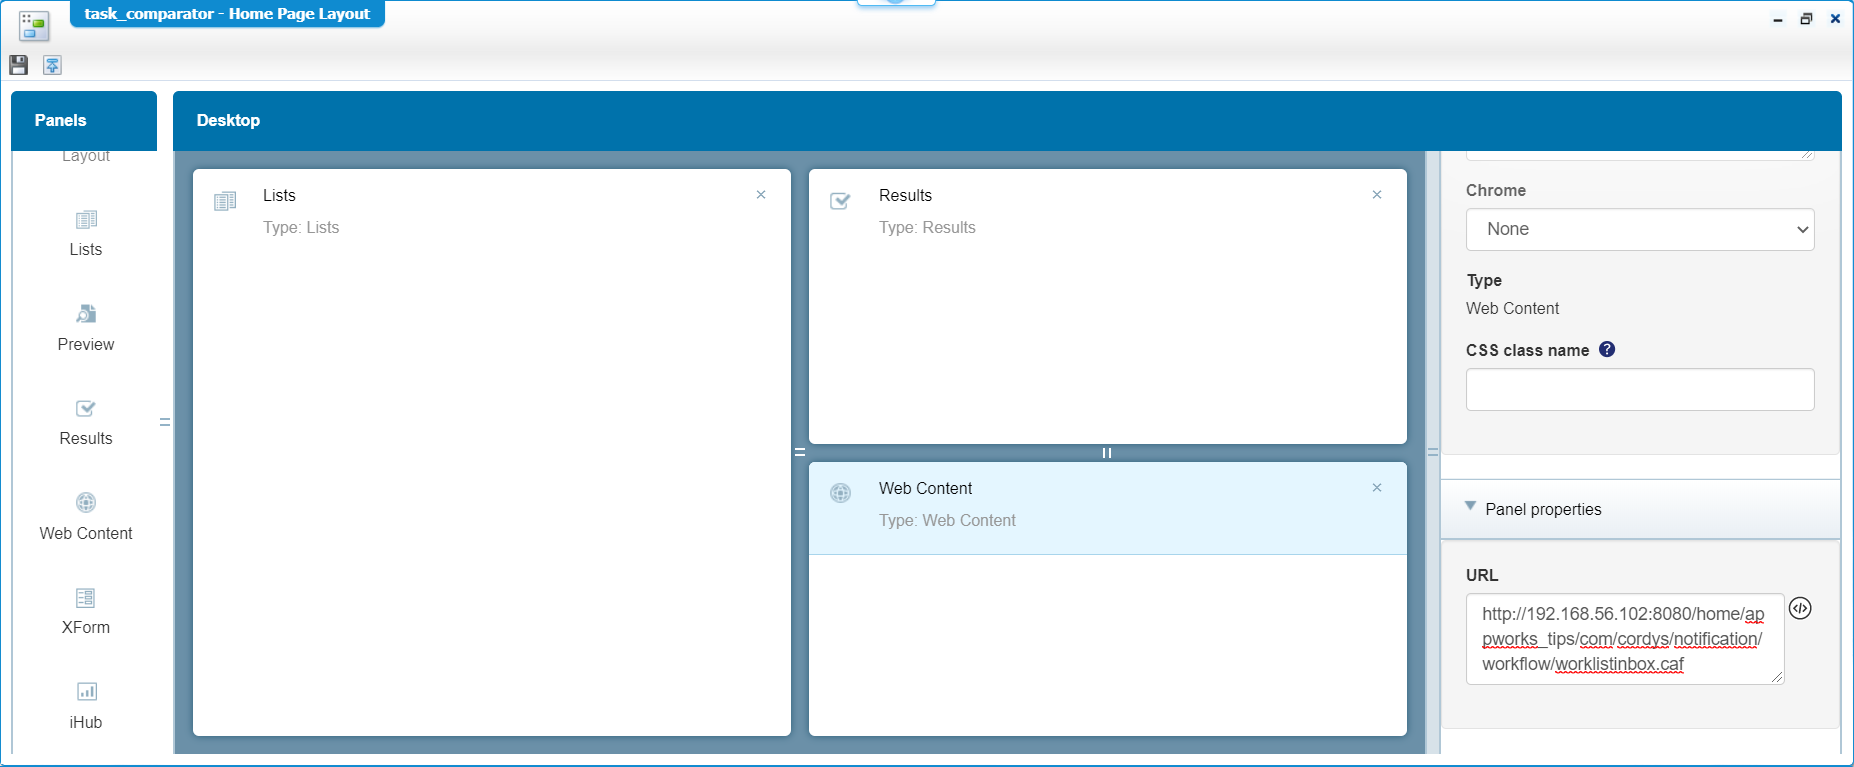Click the publish upload arrow icon

point(52,65)
